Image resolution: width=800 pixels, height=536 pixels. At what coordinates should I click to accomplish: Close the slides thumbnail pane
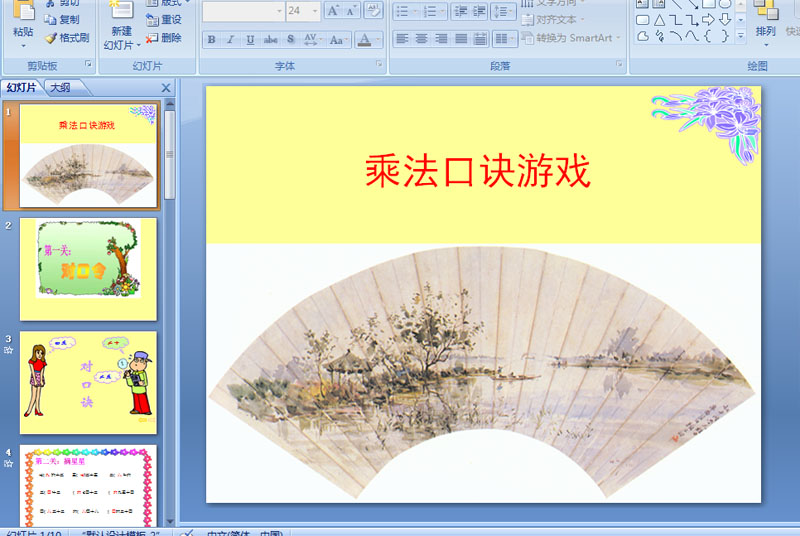(166, 88)
